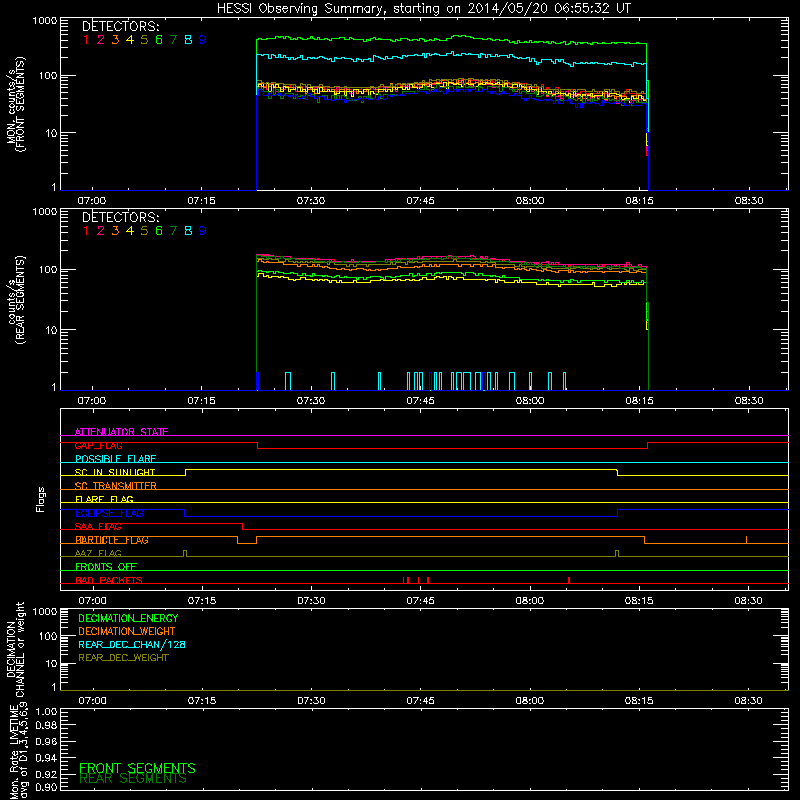Click the DECIMATION_WEIGHT legend entry
Viewport: 800px width, 800px height.
click(127, 631)
